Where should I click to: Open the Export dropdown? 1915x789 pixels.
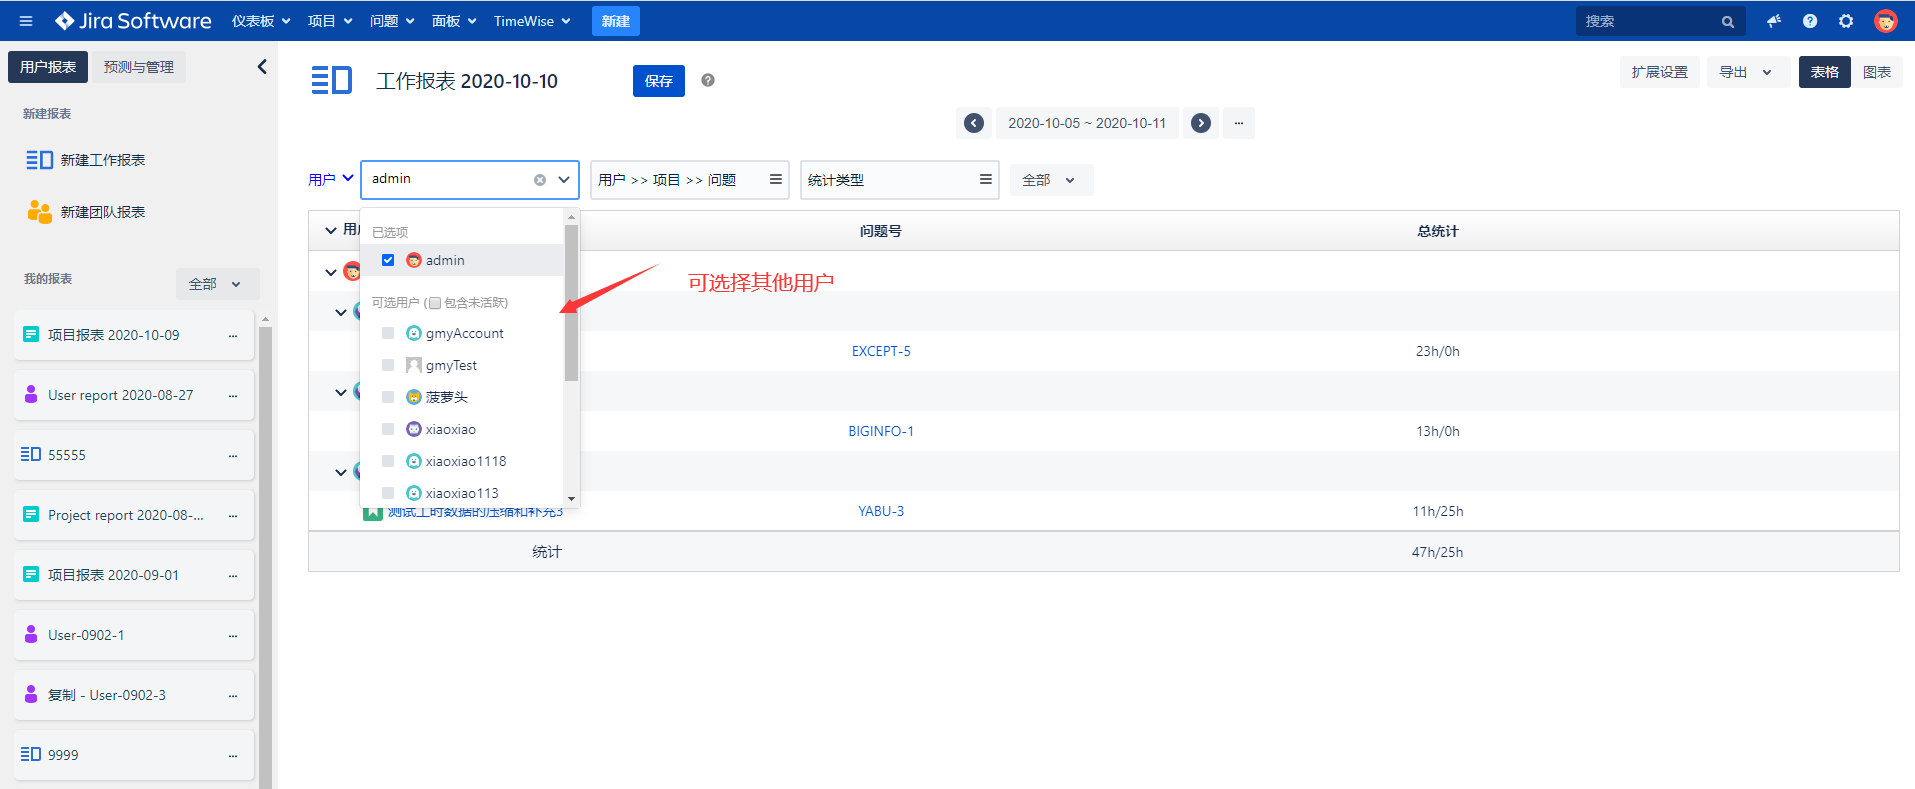pos(1745,72)
